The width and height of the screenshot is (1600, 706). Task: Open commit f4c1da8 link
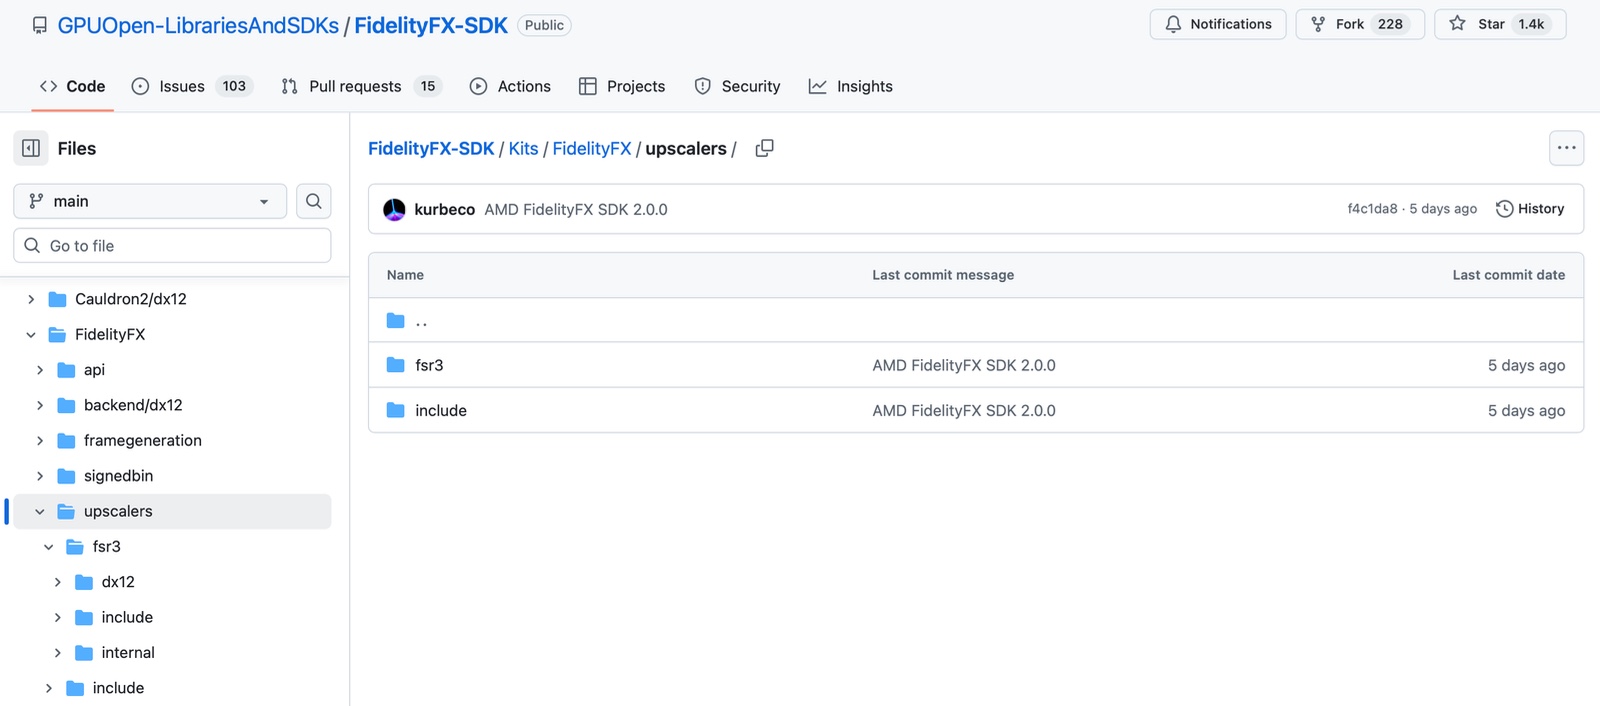point(1372,209)
